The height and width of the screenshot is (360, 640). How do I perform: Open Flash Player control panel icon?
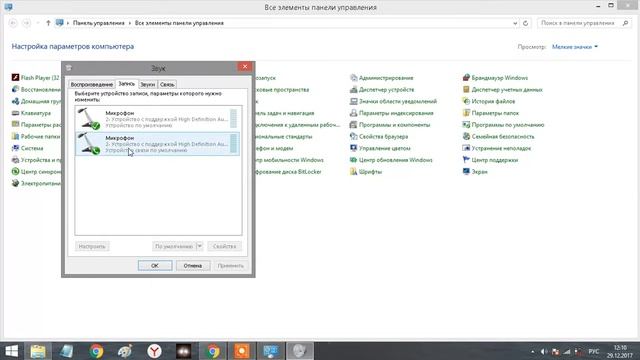(15, 78)
